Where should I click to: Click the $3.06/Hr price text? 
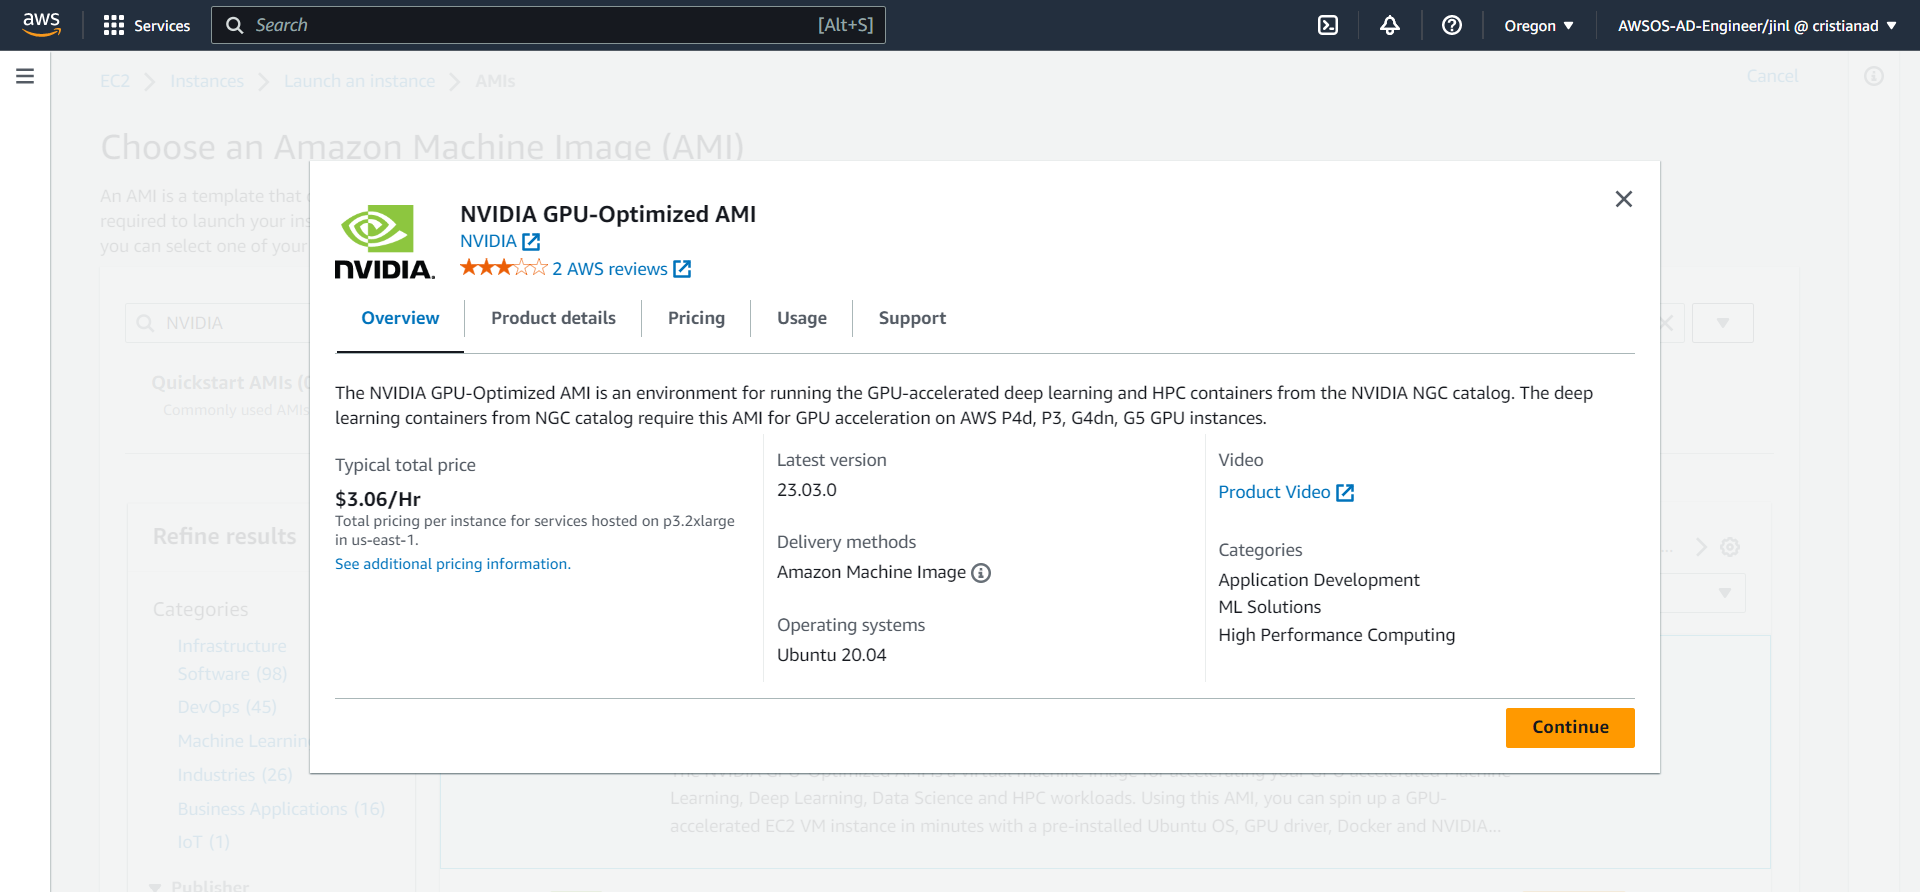click(x=378, y=499)
